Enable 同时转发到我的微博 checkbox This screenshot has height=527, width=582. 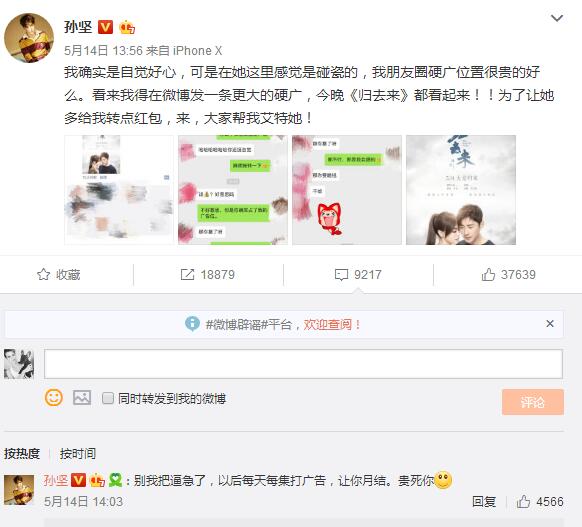click(108, 399)
